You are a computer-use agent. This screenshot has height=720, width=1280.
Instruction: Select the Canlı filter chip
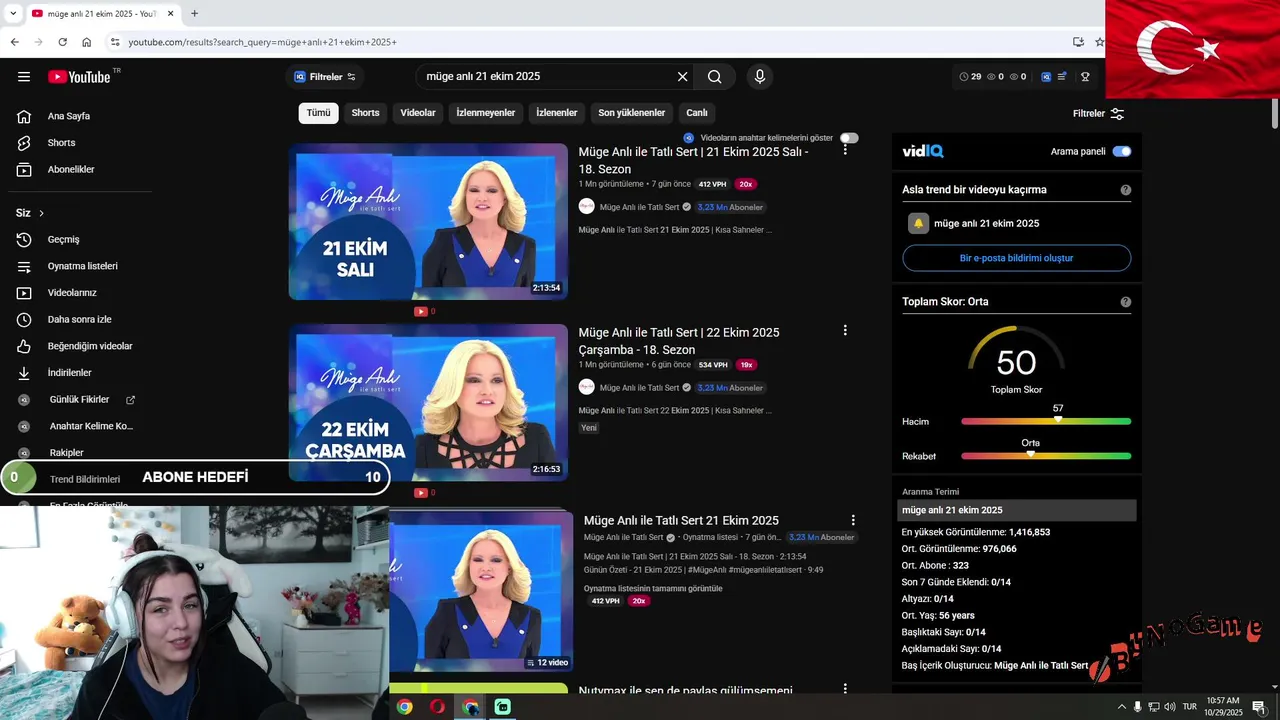click(697, 113)
